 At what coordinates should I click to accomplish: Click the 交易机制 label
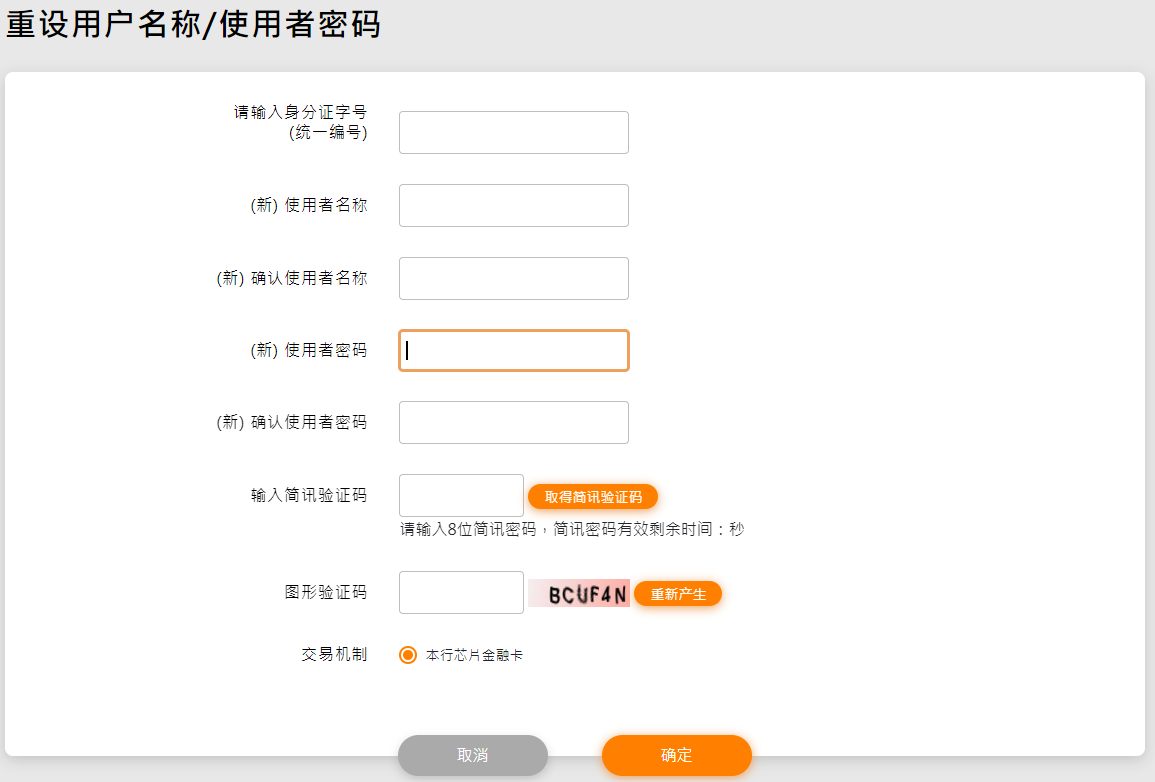pyautogui.click(x=334, y=654)
